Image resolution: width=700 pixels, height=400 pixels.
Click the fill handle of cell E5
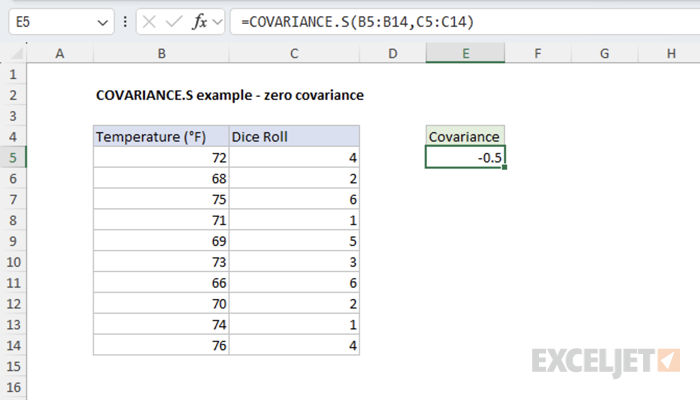(x=504, y=167)
